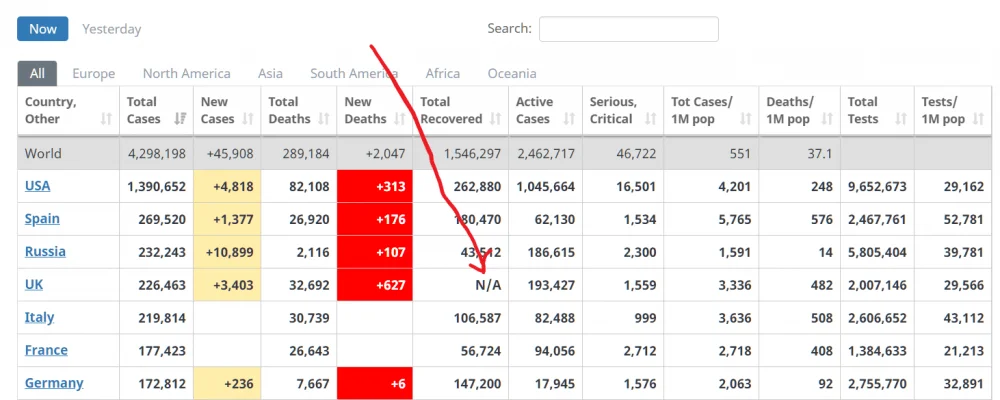Image resolution: width=1000 pixels, height=400 pixels.
Task: Switch to Yesterday data
Action: click(x=112, y=29)
